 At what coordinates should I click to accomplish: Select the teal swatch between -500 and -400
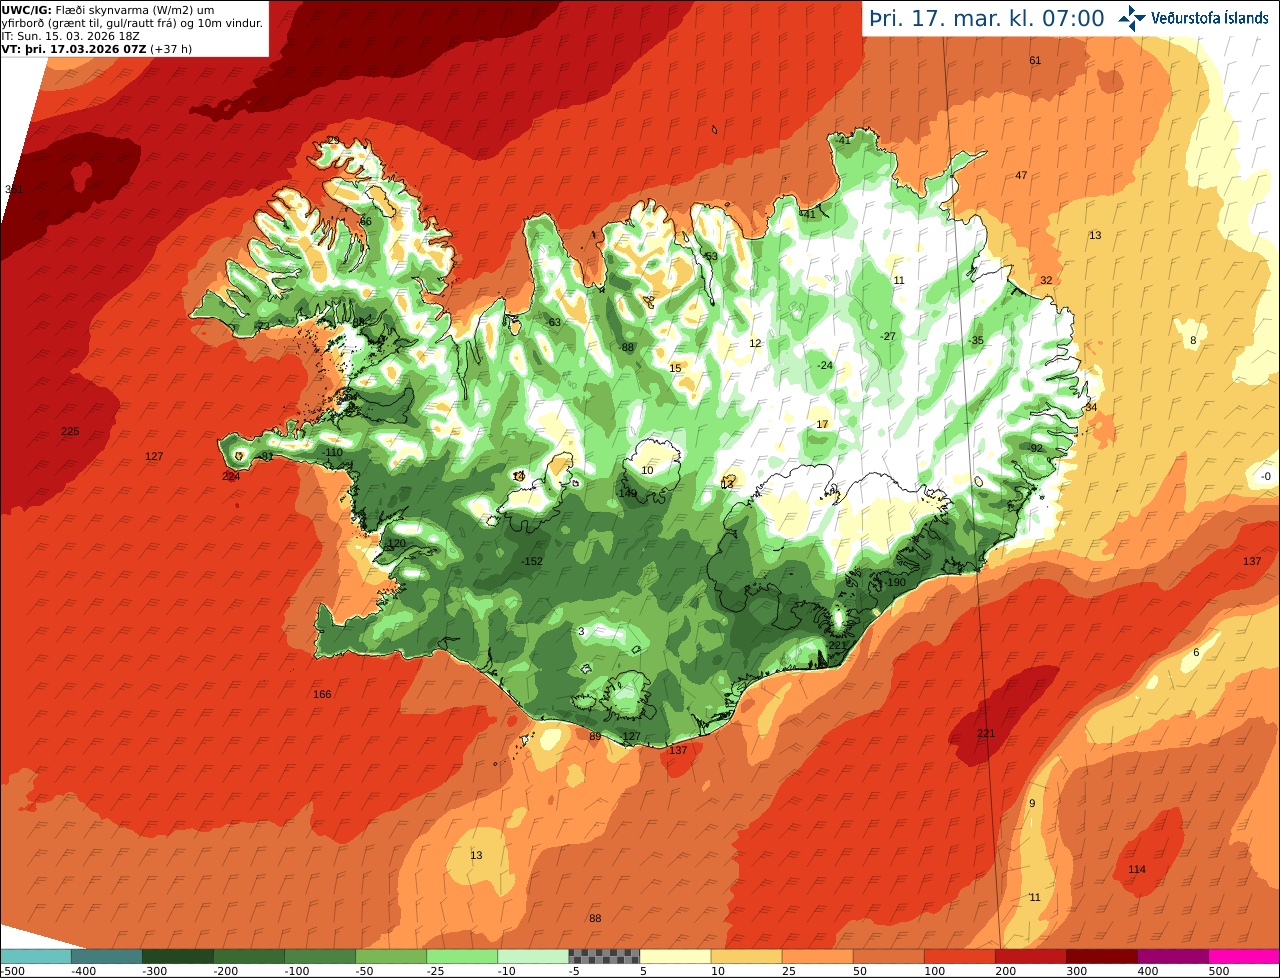[36, 956]
